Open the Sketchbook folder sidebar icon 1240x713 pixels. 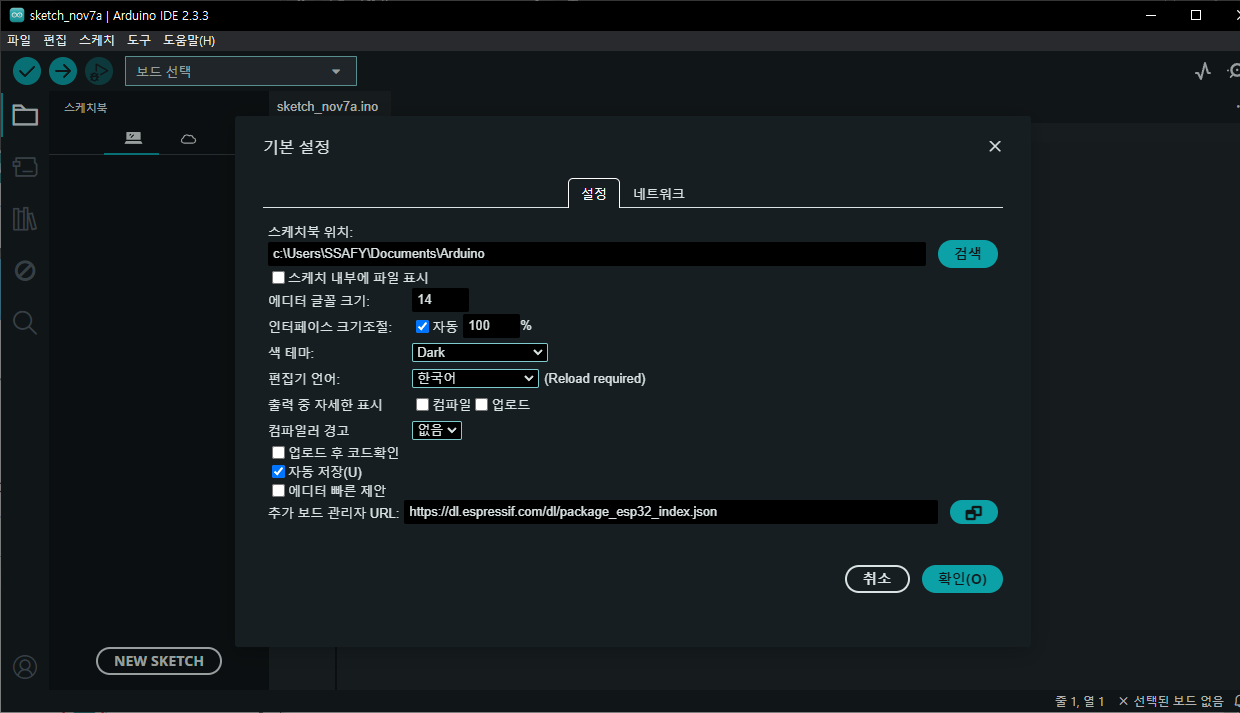pyautogui.click(x=25, y=116)
